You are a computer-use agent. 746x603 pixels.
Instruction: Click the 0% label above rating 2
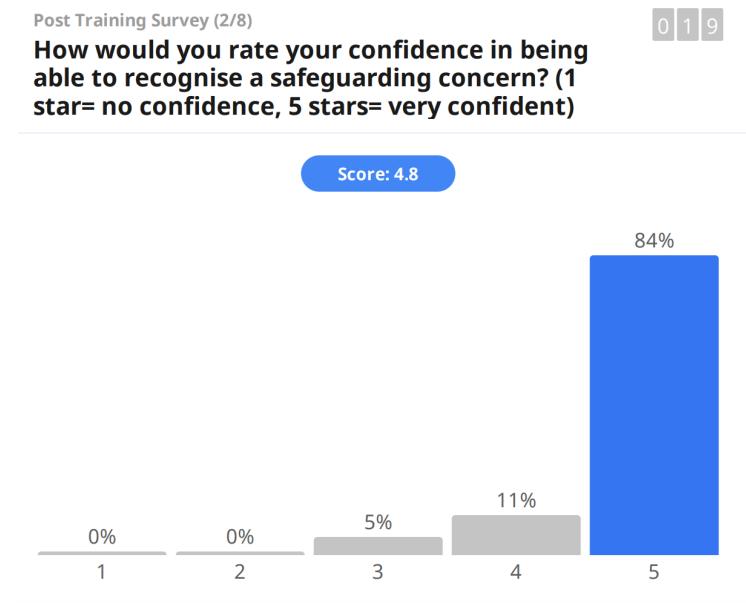pos(240,537)
